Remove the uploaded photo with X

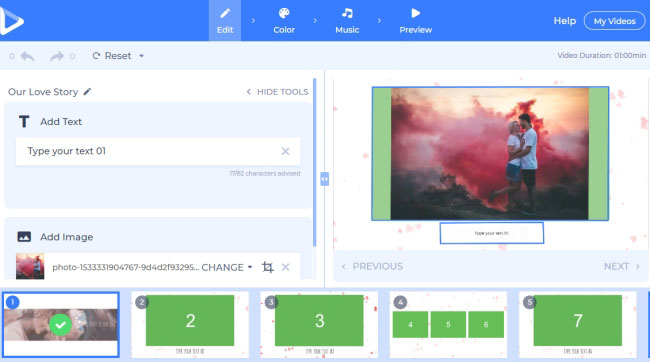[x=285, y=267]
